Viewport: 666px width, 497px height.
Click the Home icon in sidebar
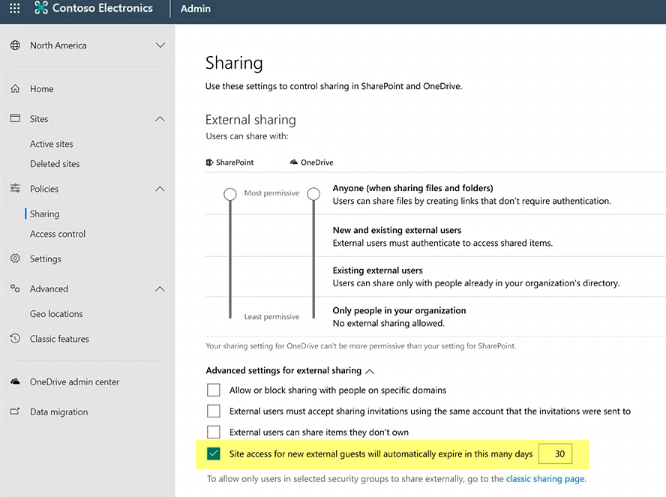[15, 89]
